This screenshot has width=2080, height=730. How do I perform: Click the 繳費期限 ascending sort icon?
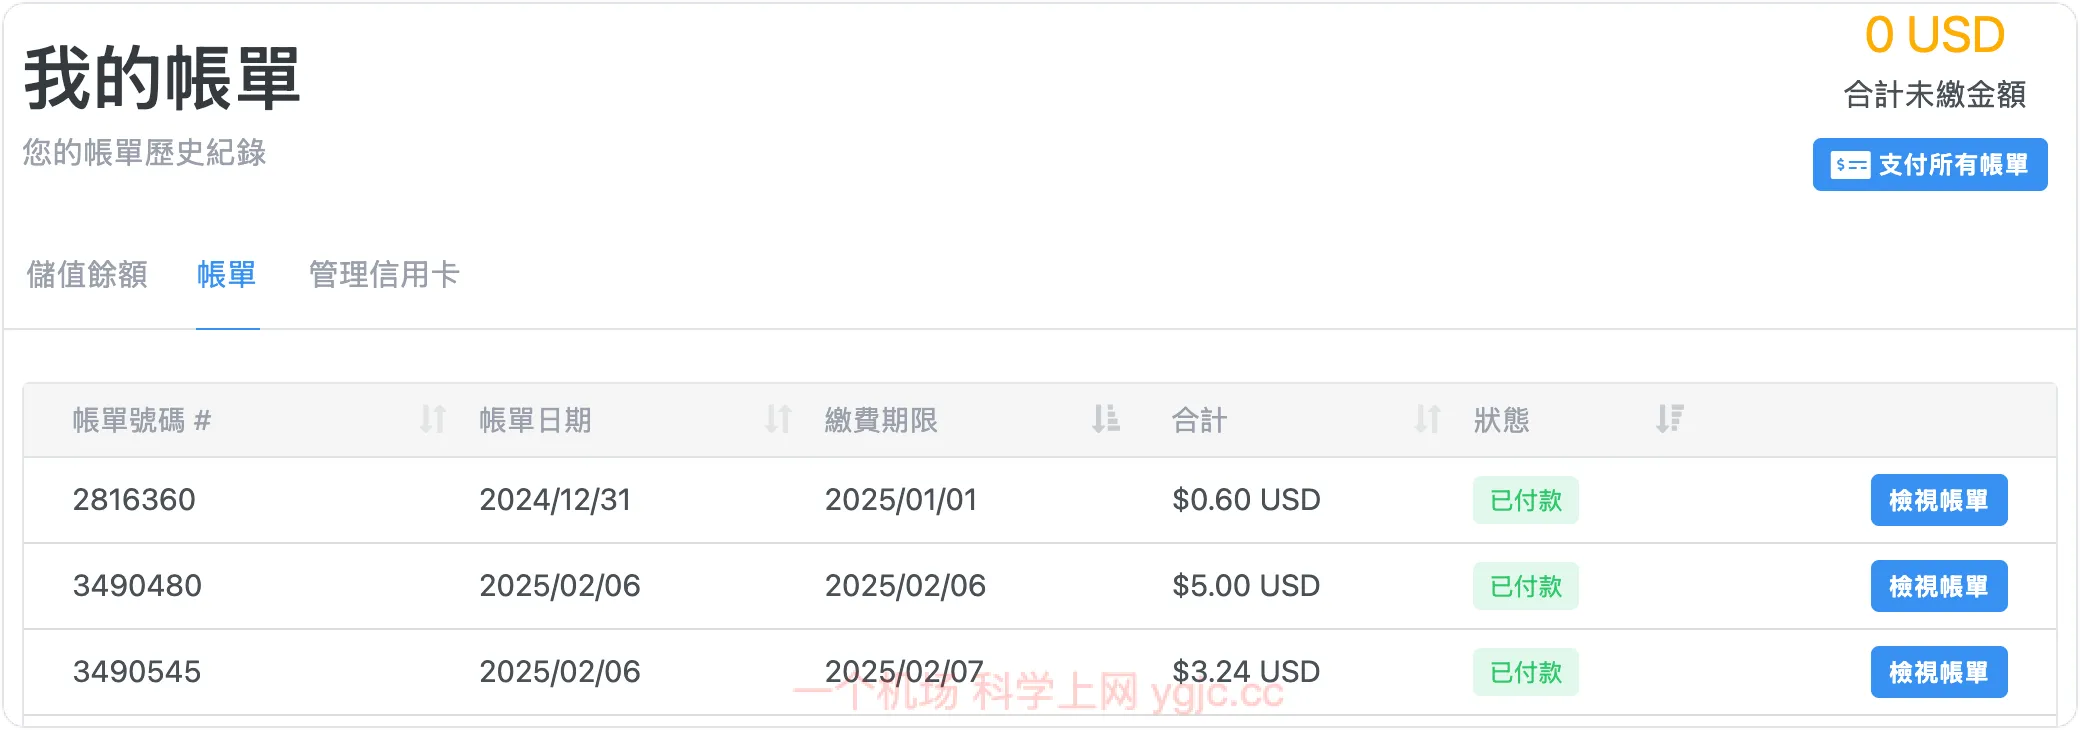(1105, 419)
